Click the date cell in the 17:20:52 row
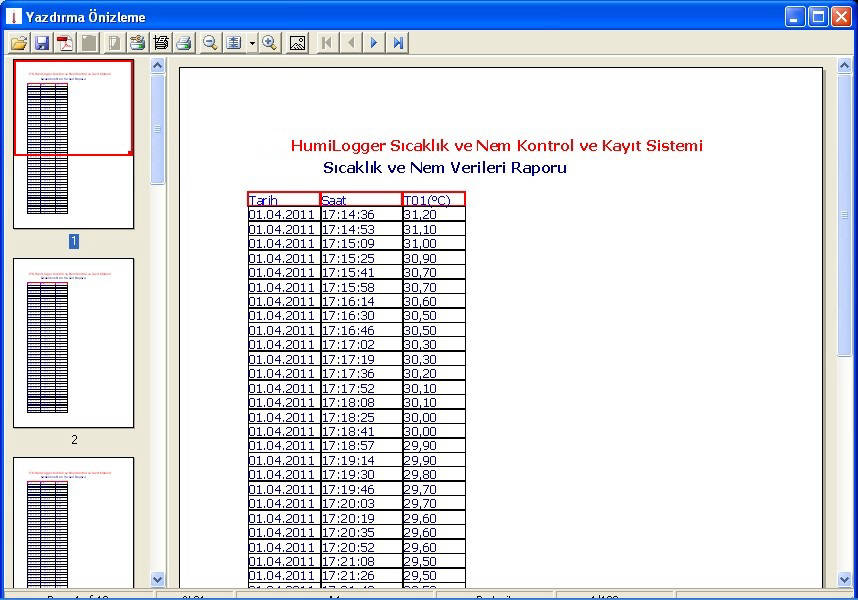The image size is (858, 600). 282,547
